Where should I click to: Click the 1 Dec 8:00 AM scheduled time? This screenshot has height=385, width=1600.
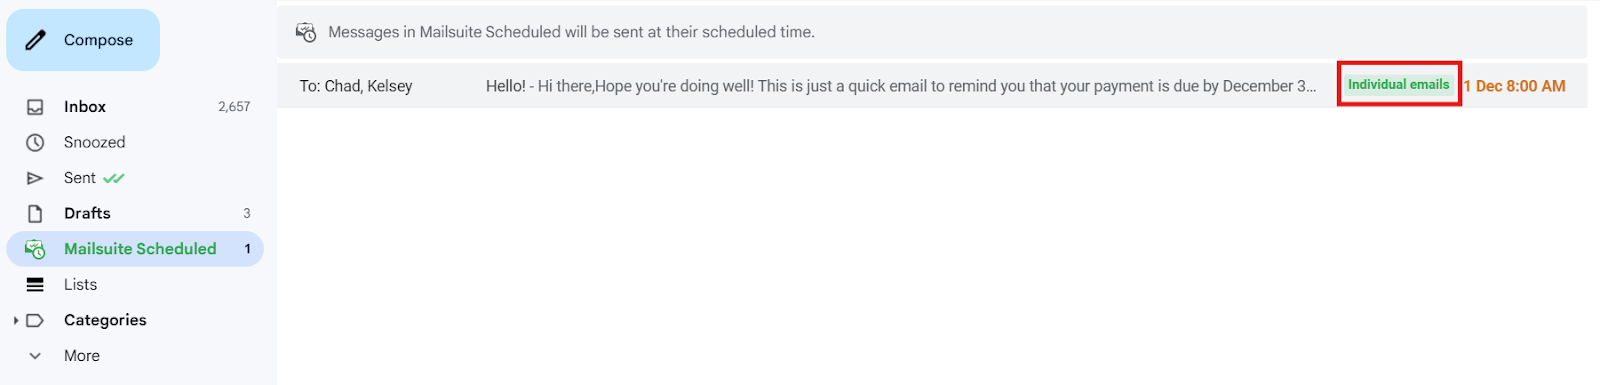click(1515, 86)
